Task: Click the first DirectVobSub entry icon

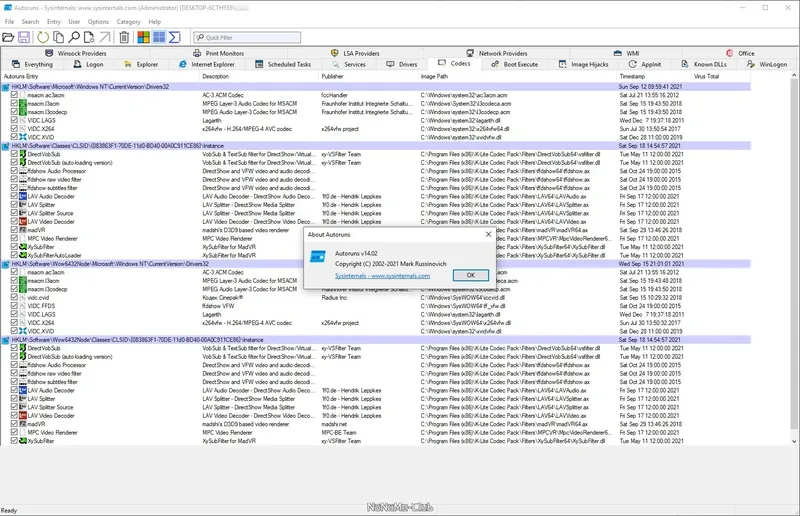Action: click(23, 154)
